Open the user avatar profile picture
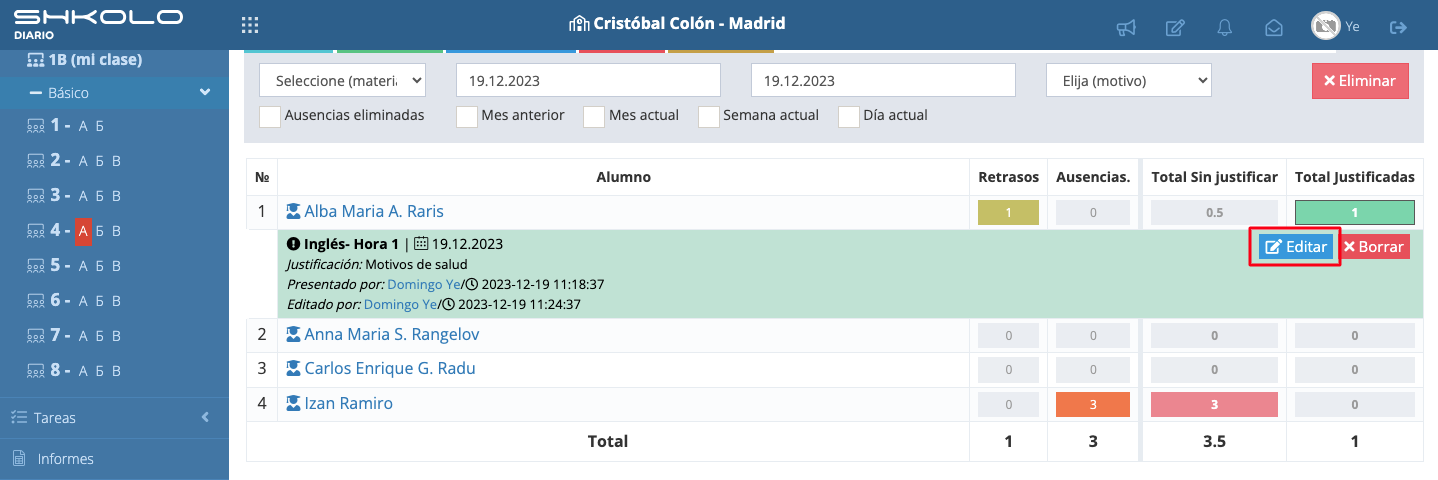Screen dimensions: 1438x480 (x=1326, y=26)
